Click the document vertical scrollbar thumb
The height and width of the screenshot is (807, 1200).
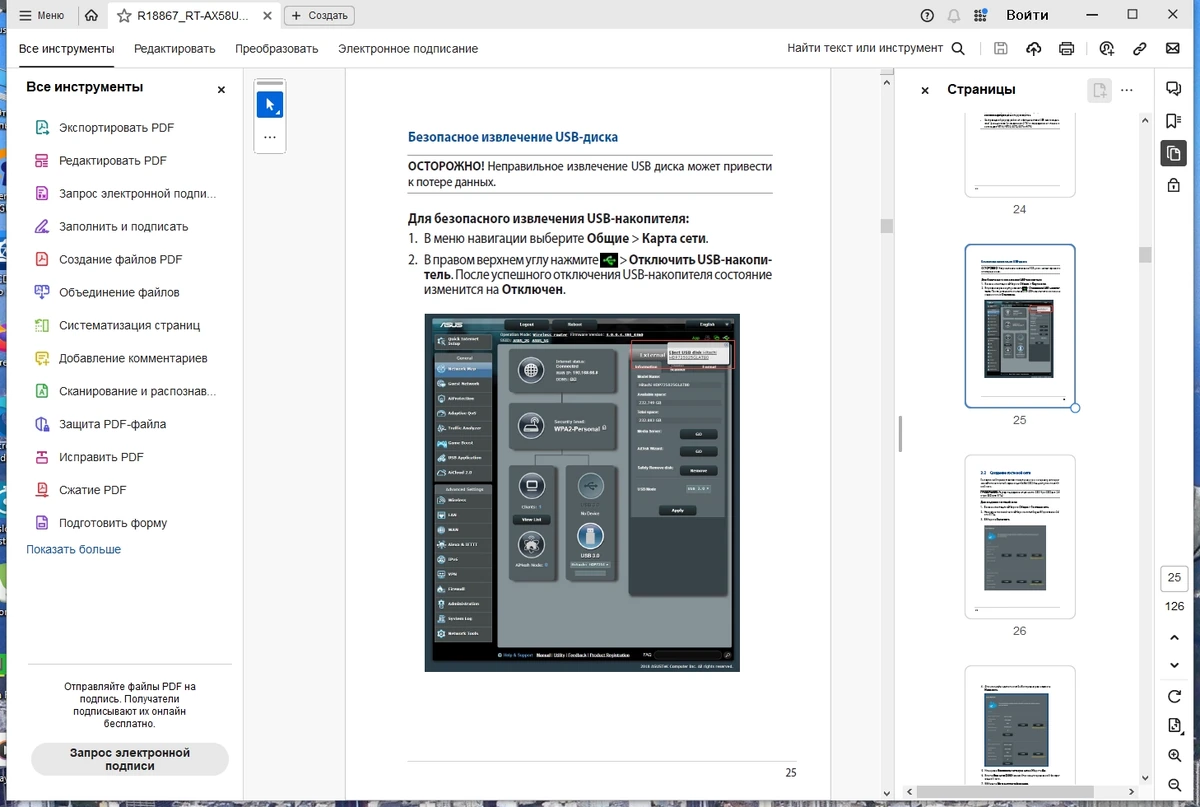[886, 226]
